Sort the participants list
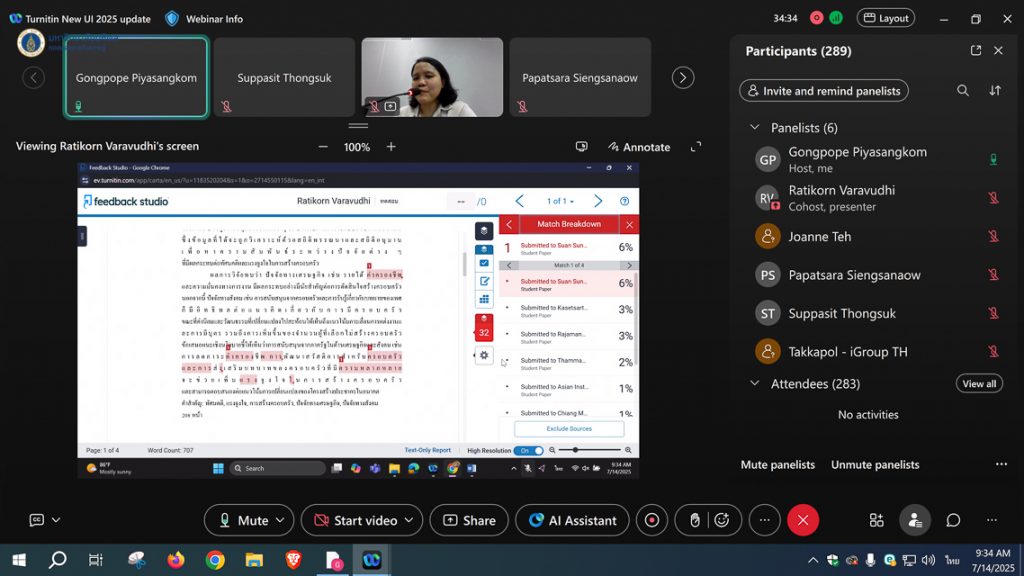 click(x=994, y=91)
